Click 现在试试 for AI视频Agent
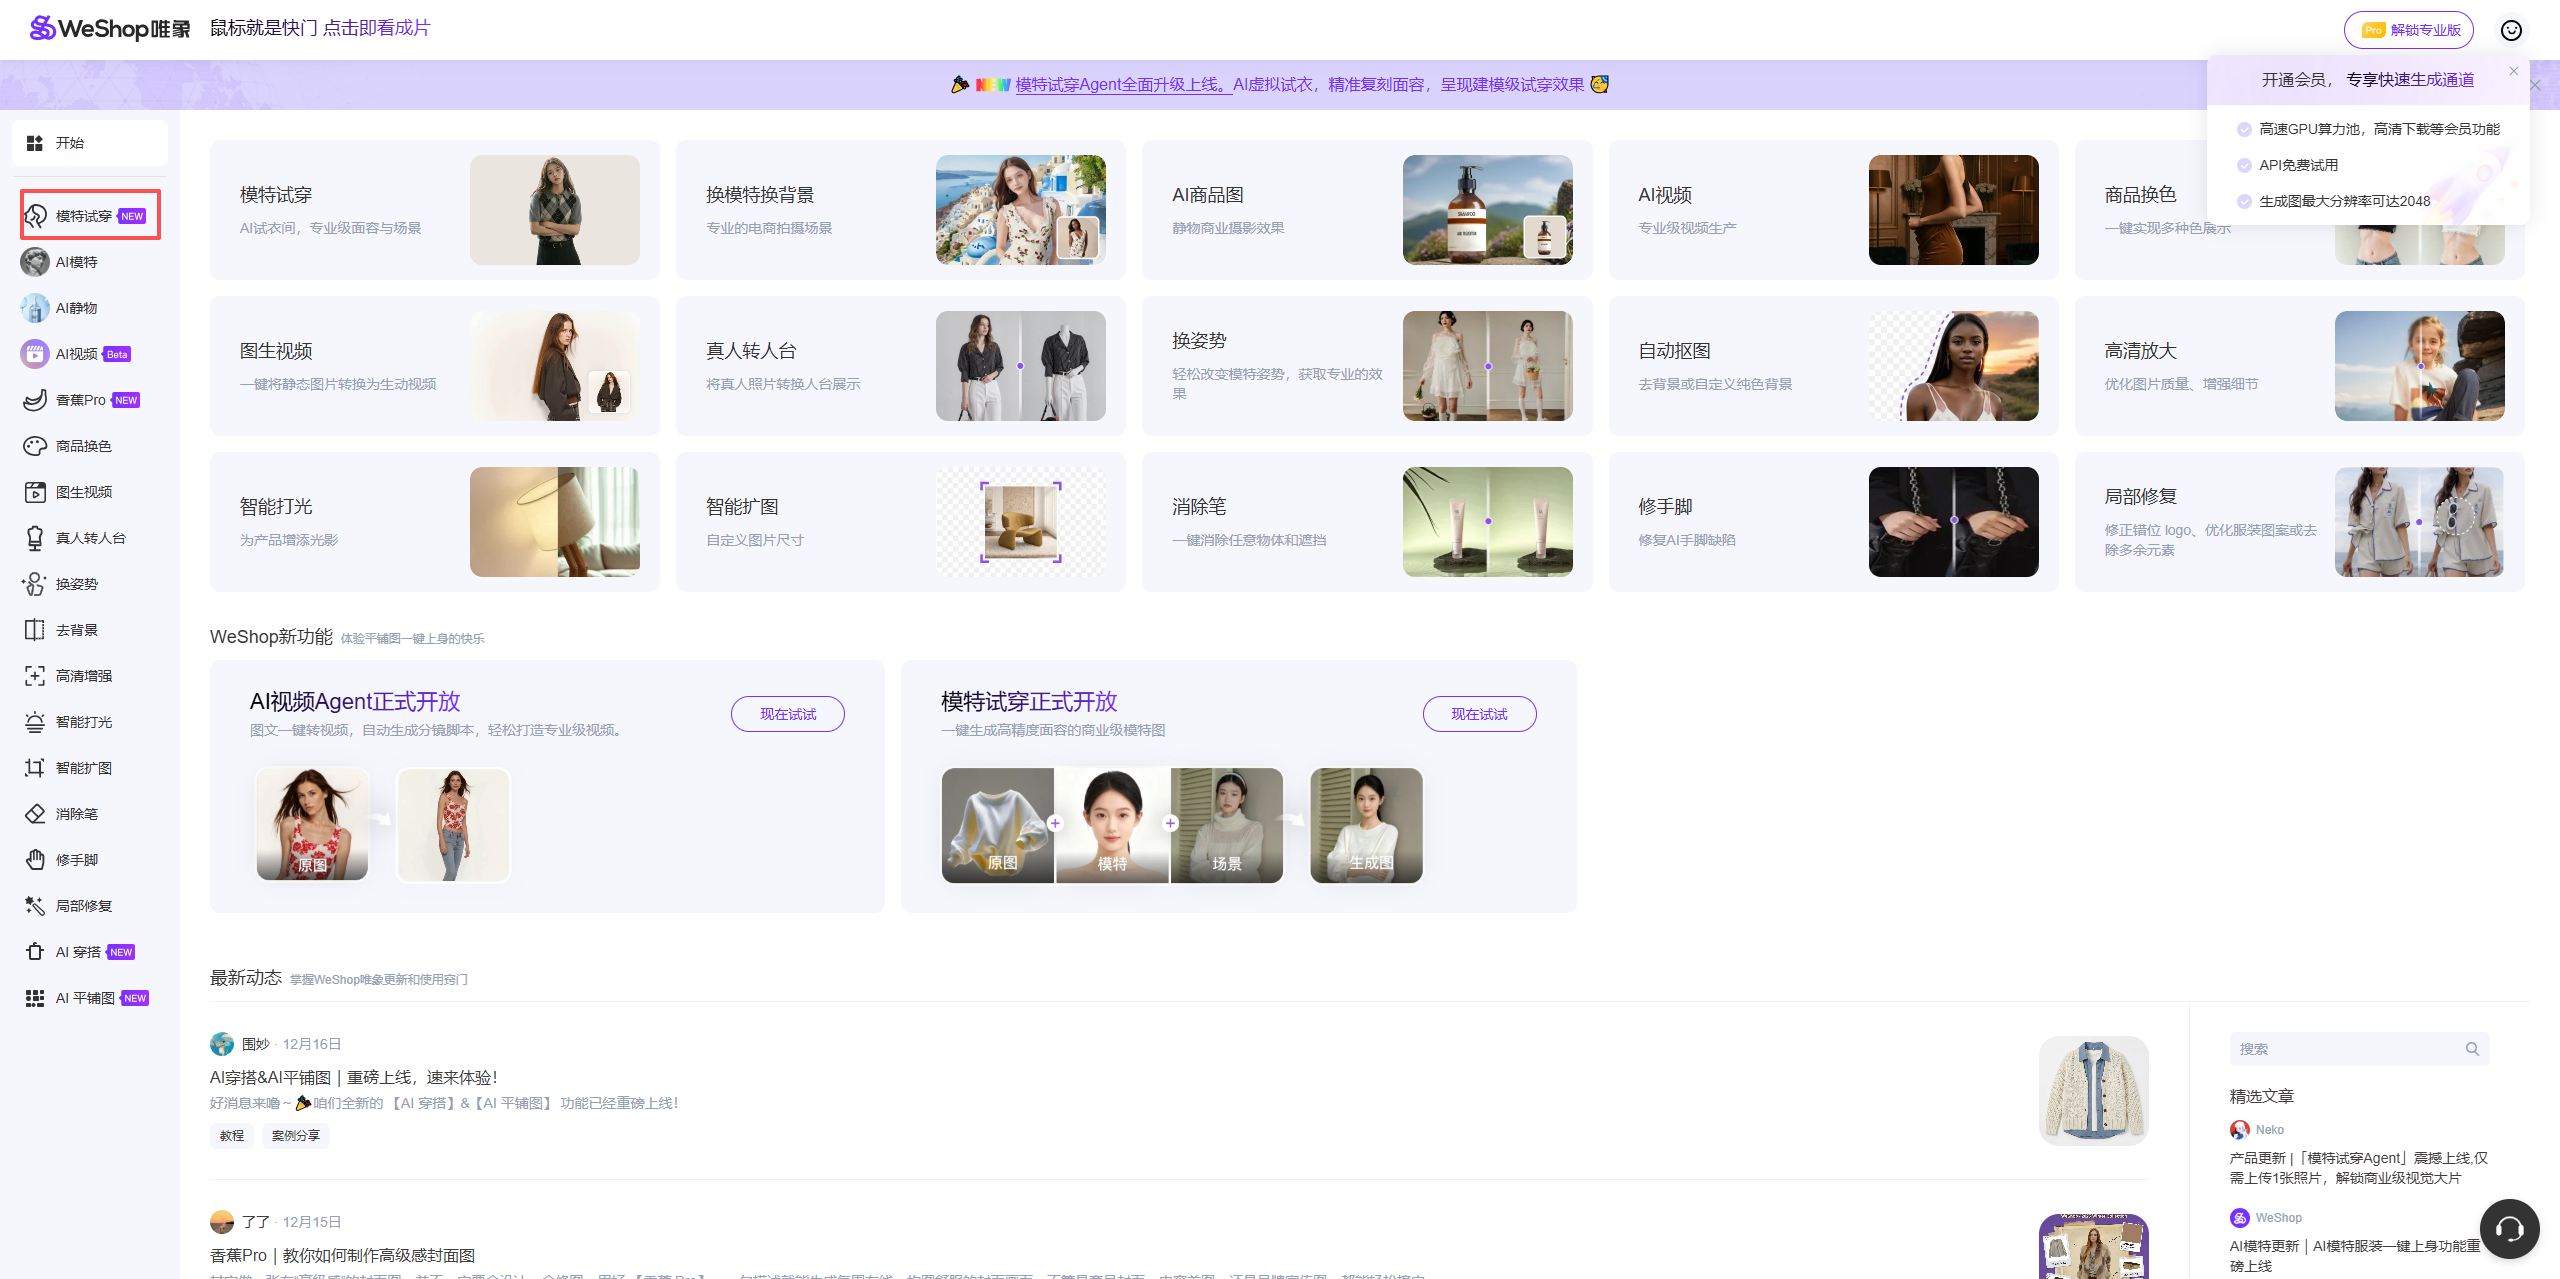The width and height of the screenshot is (2560, 1279). 787,713
